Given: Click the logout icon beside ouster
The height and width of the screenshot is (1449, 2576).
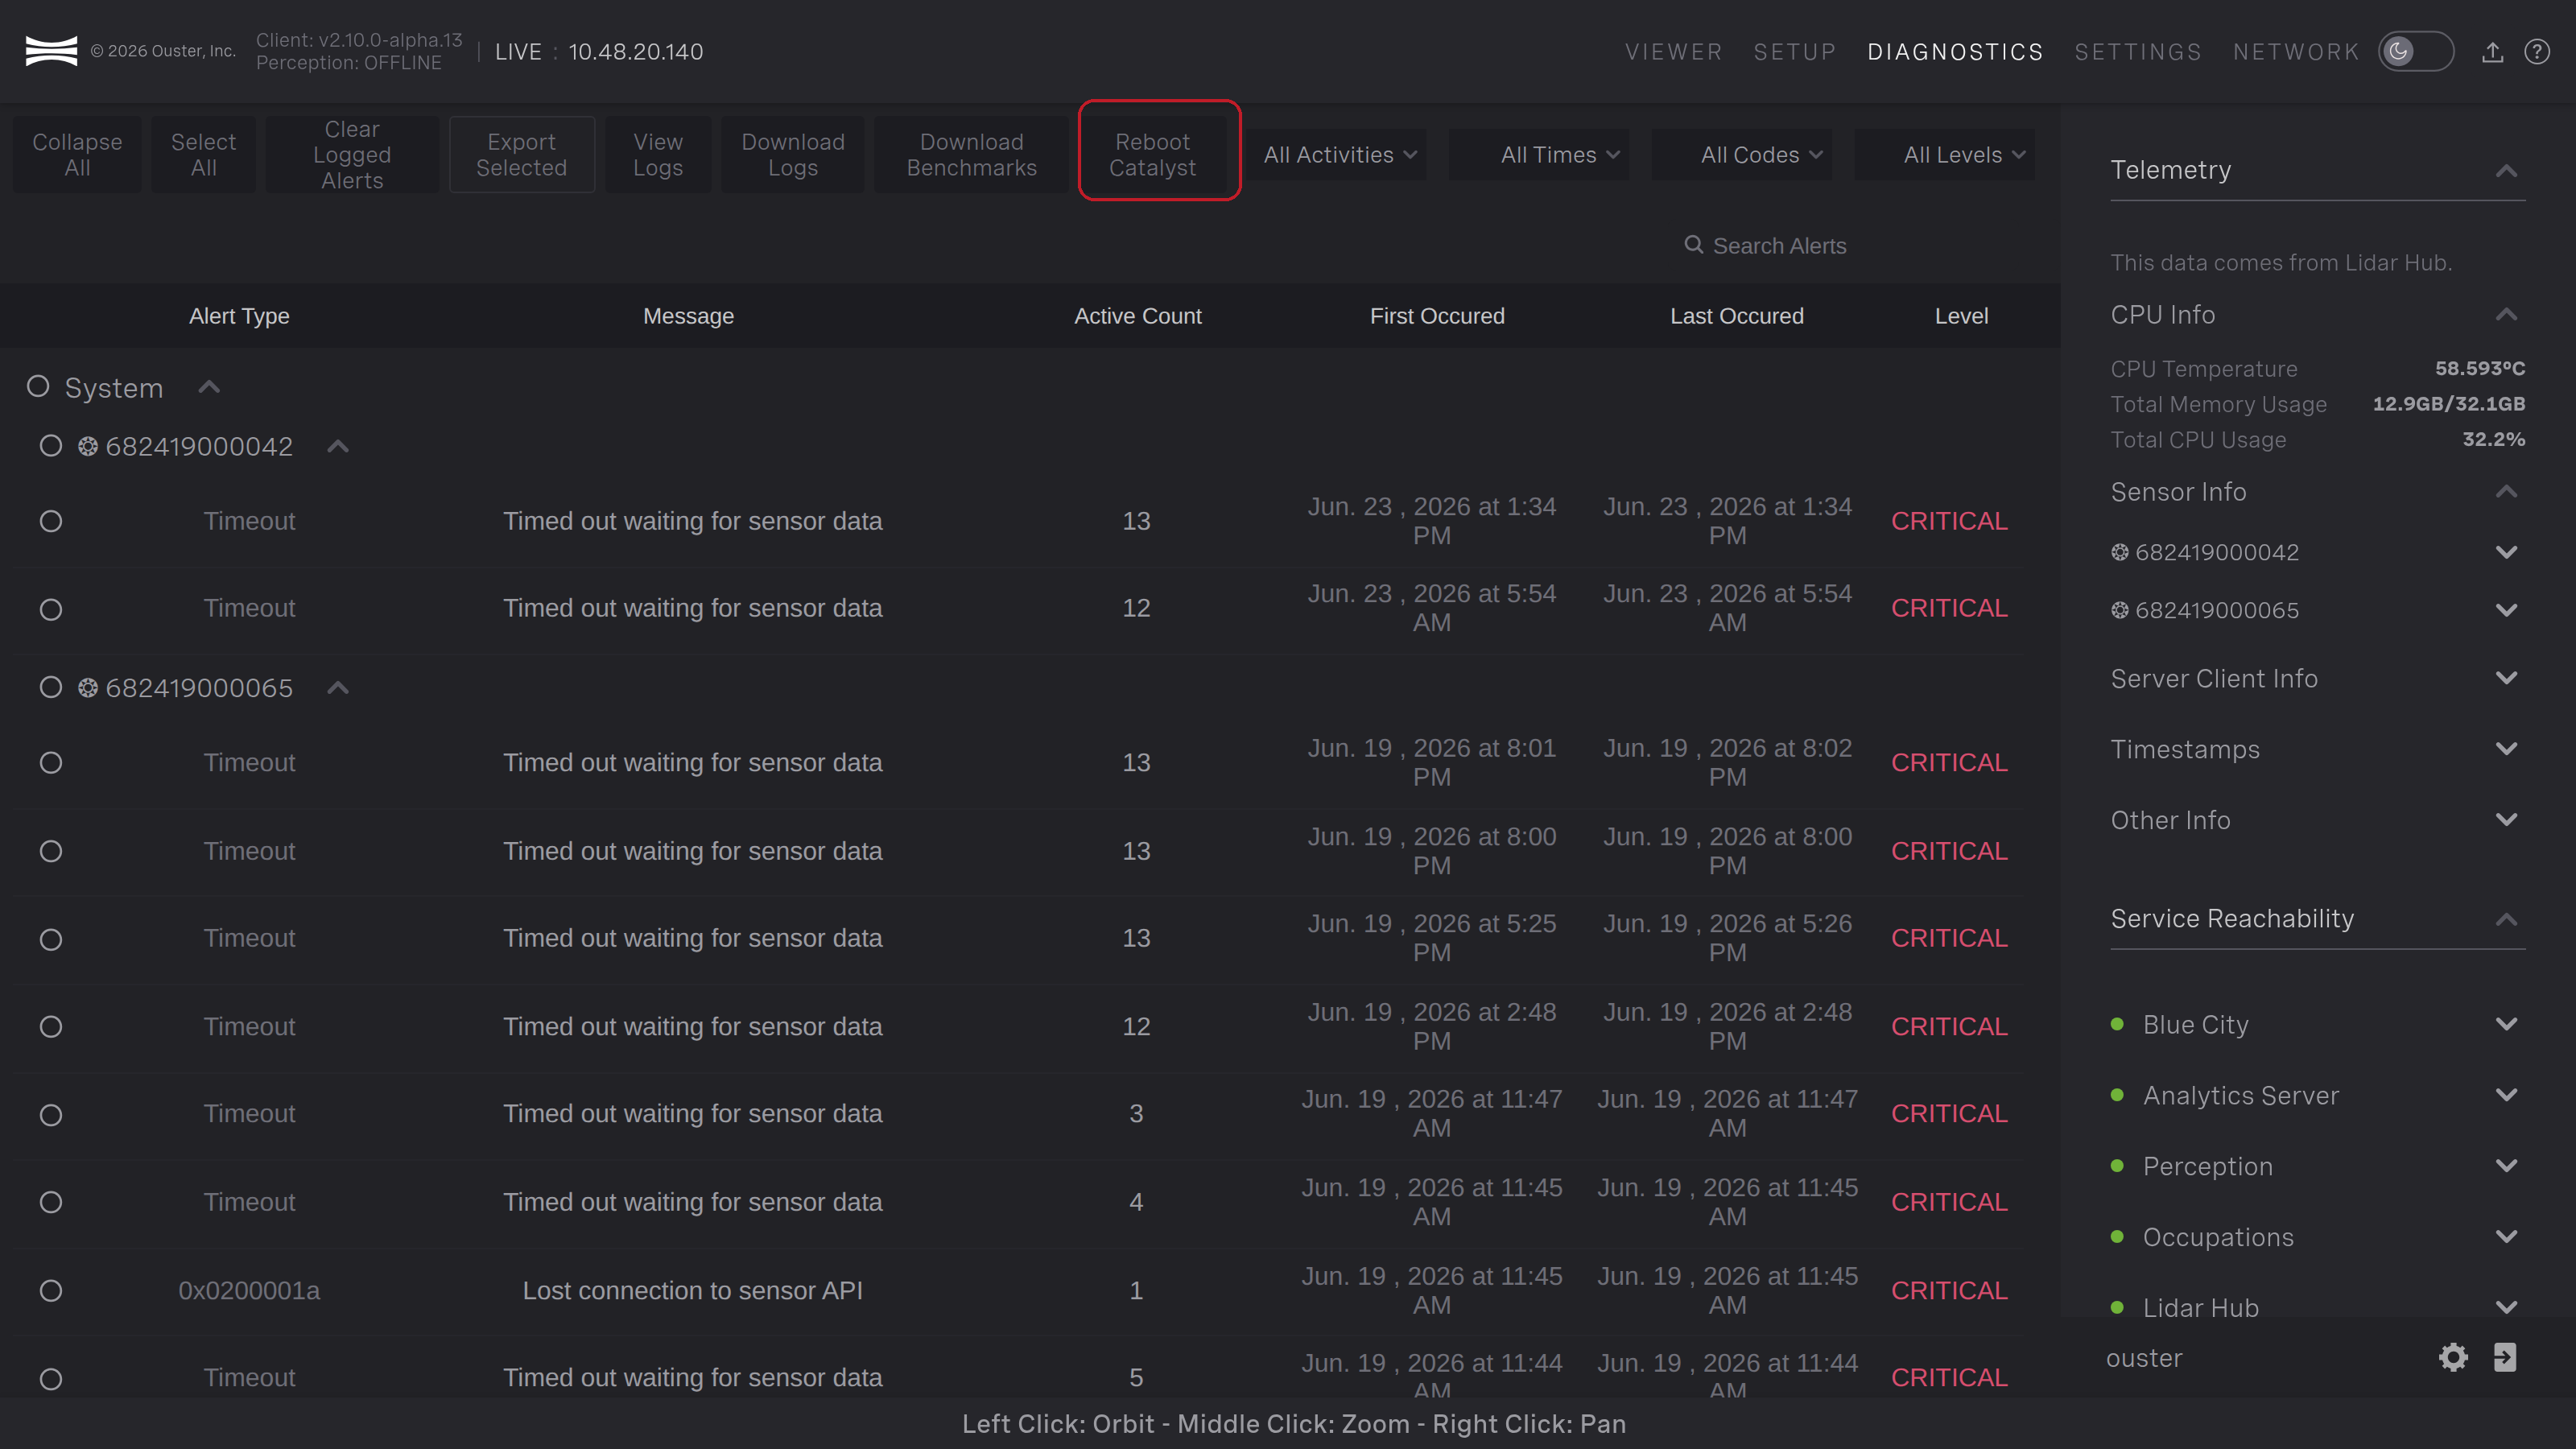Looking at the screenshot, I should point(2504,1357).
